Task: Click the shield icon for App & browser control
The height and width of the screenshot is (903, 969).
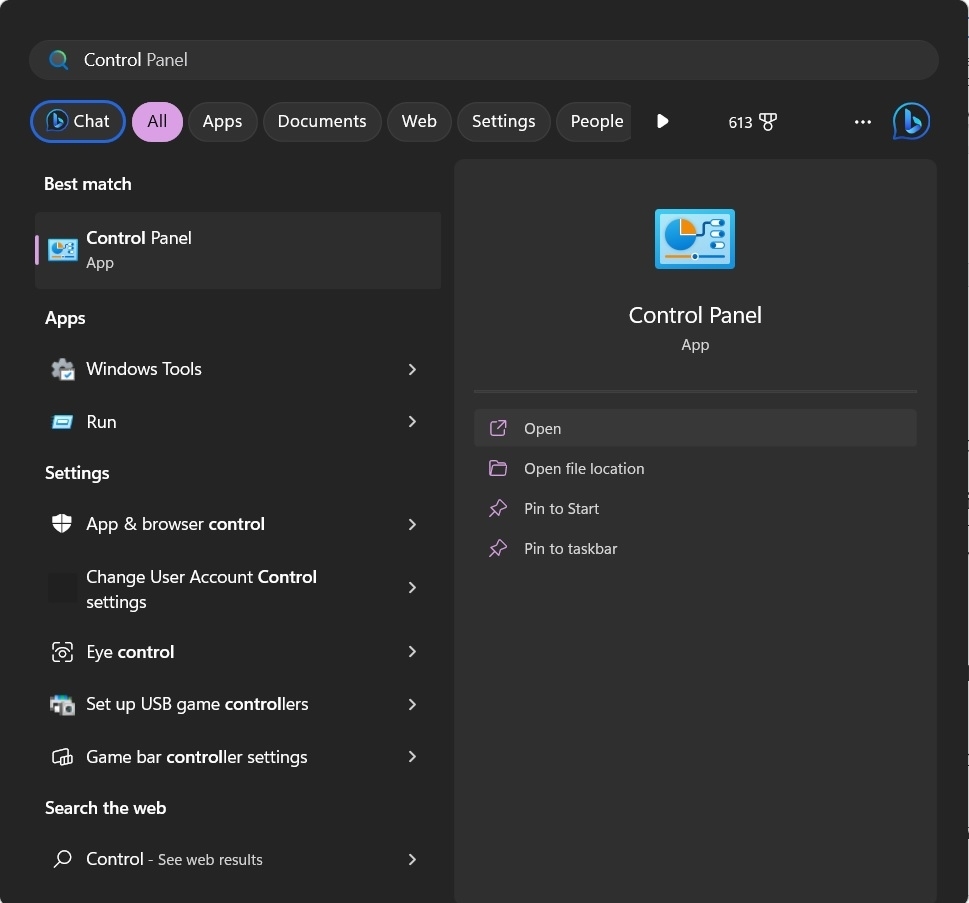Action: [62, 524]
